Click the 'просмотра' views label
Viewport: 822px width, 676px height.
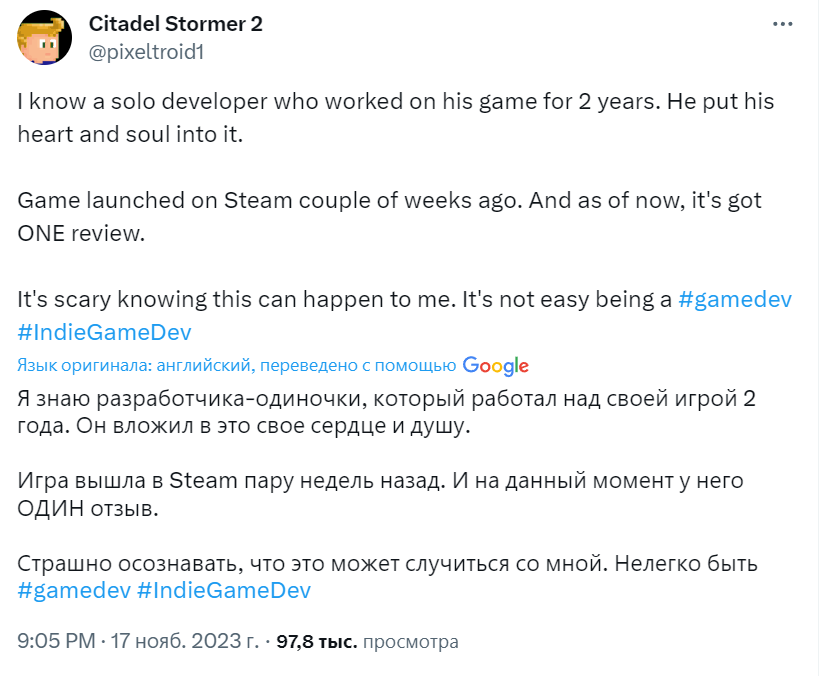coord(410,641)
